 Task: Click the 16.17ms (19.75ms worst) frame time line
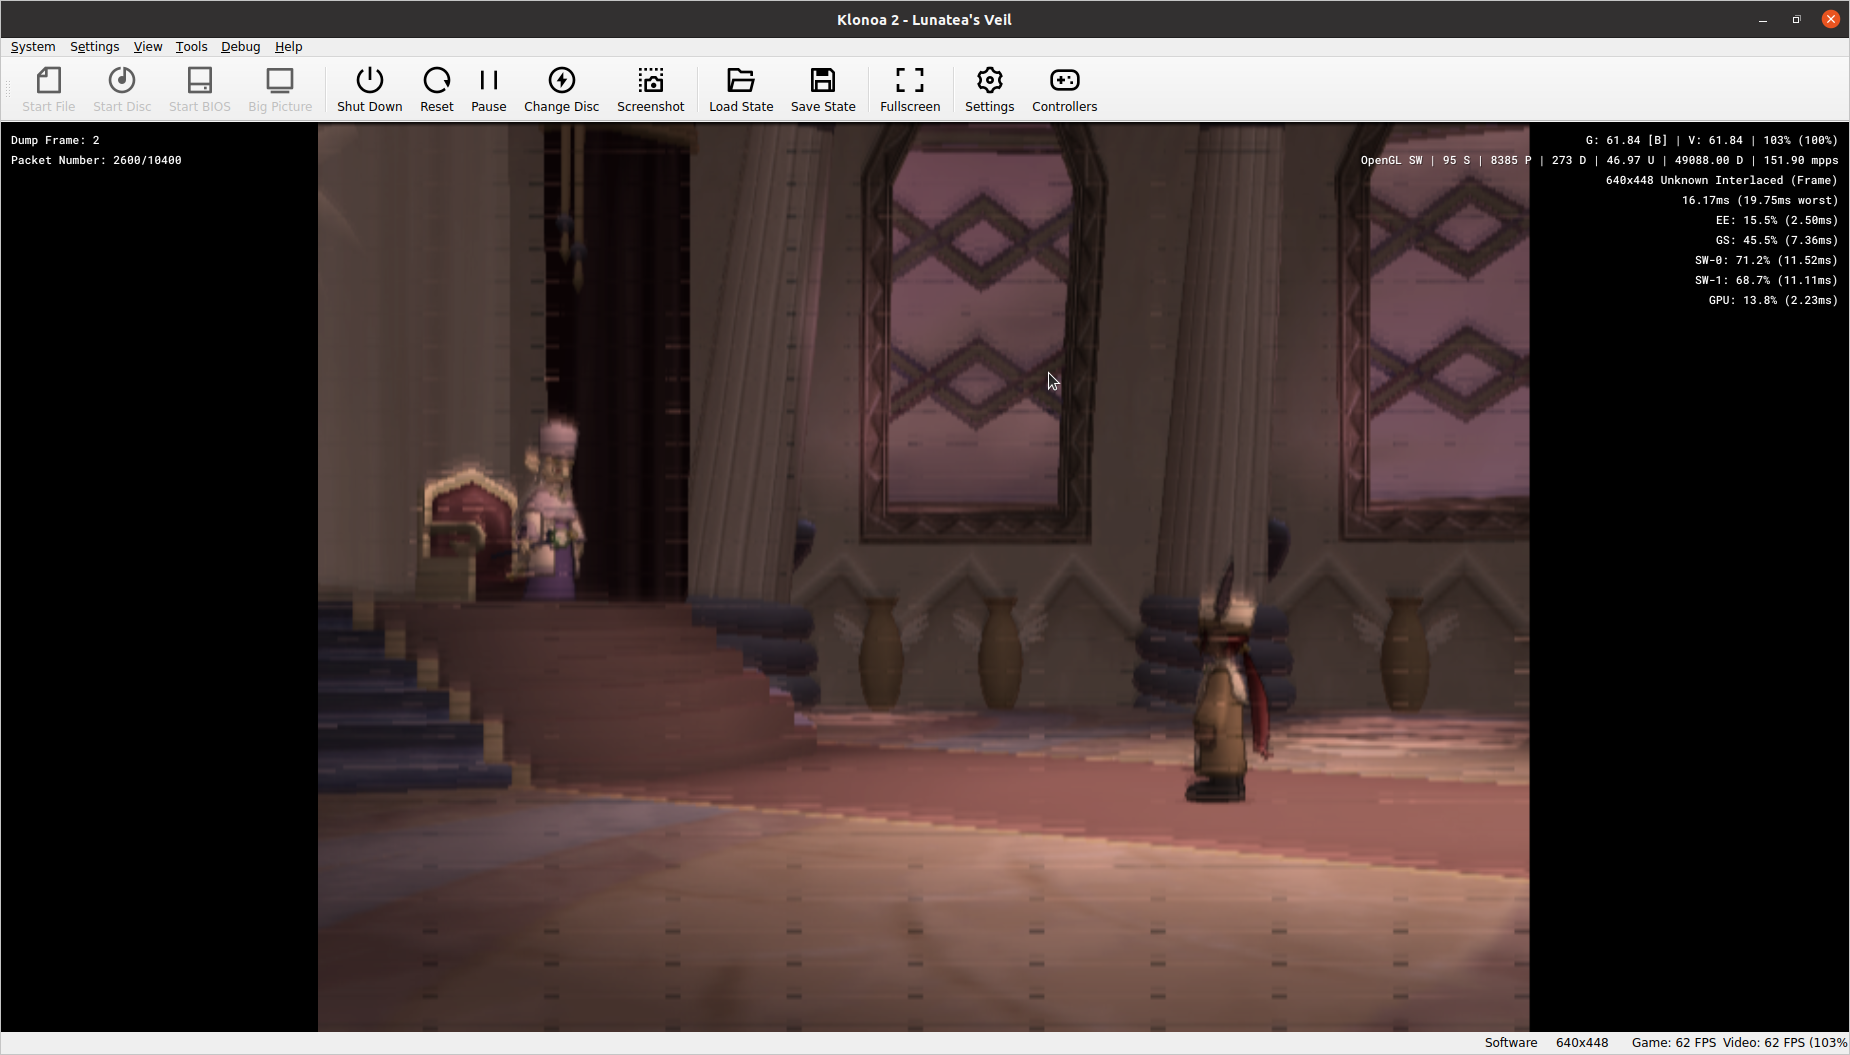(1760, 200)
